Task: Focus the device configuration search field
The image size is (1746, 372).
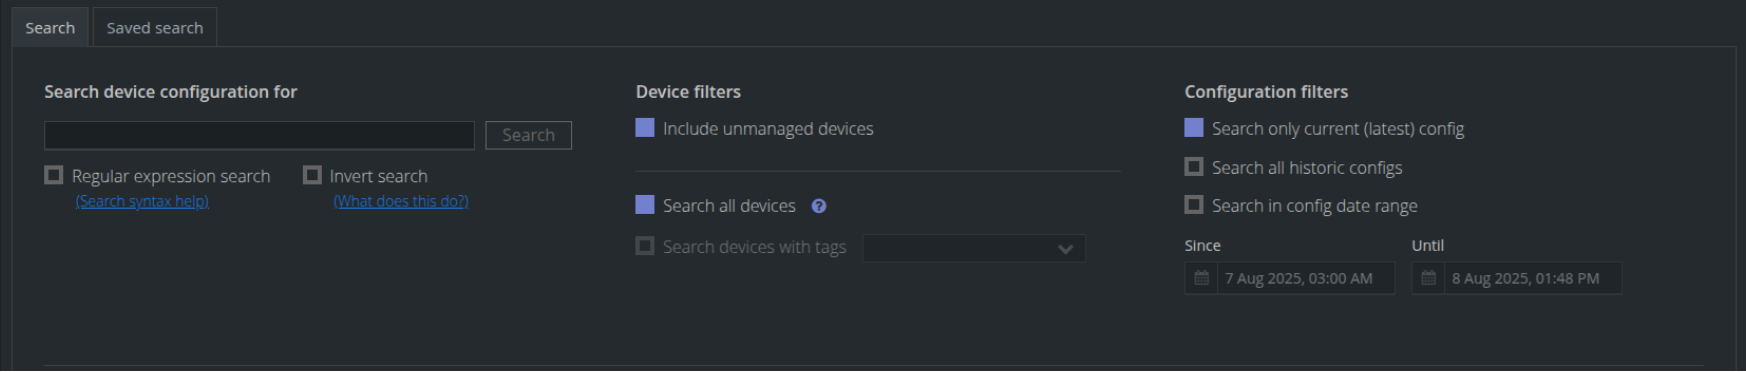Action: point(259,135)
